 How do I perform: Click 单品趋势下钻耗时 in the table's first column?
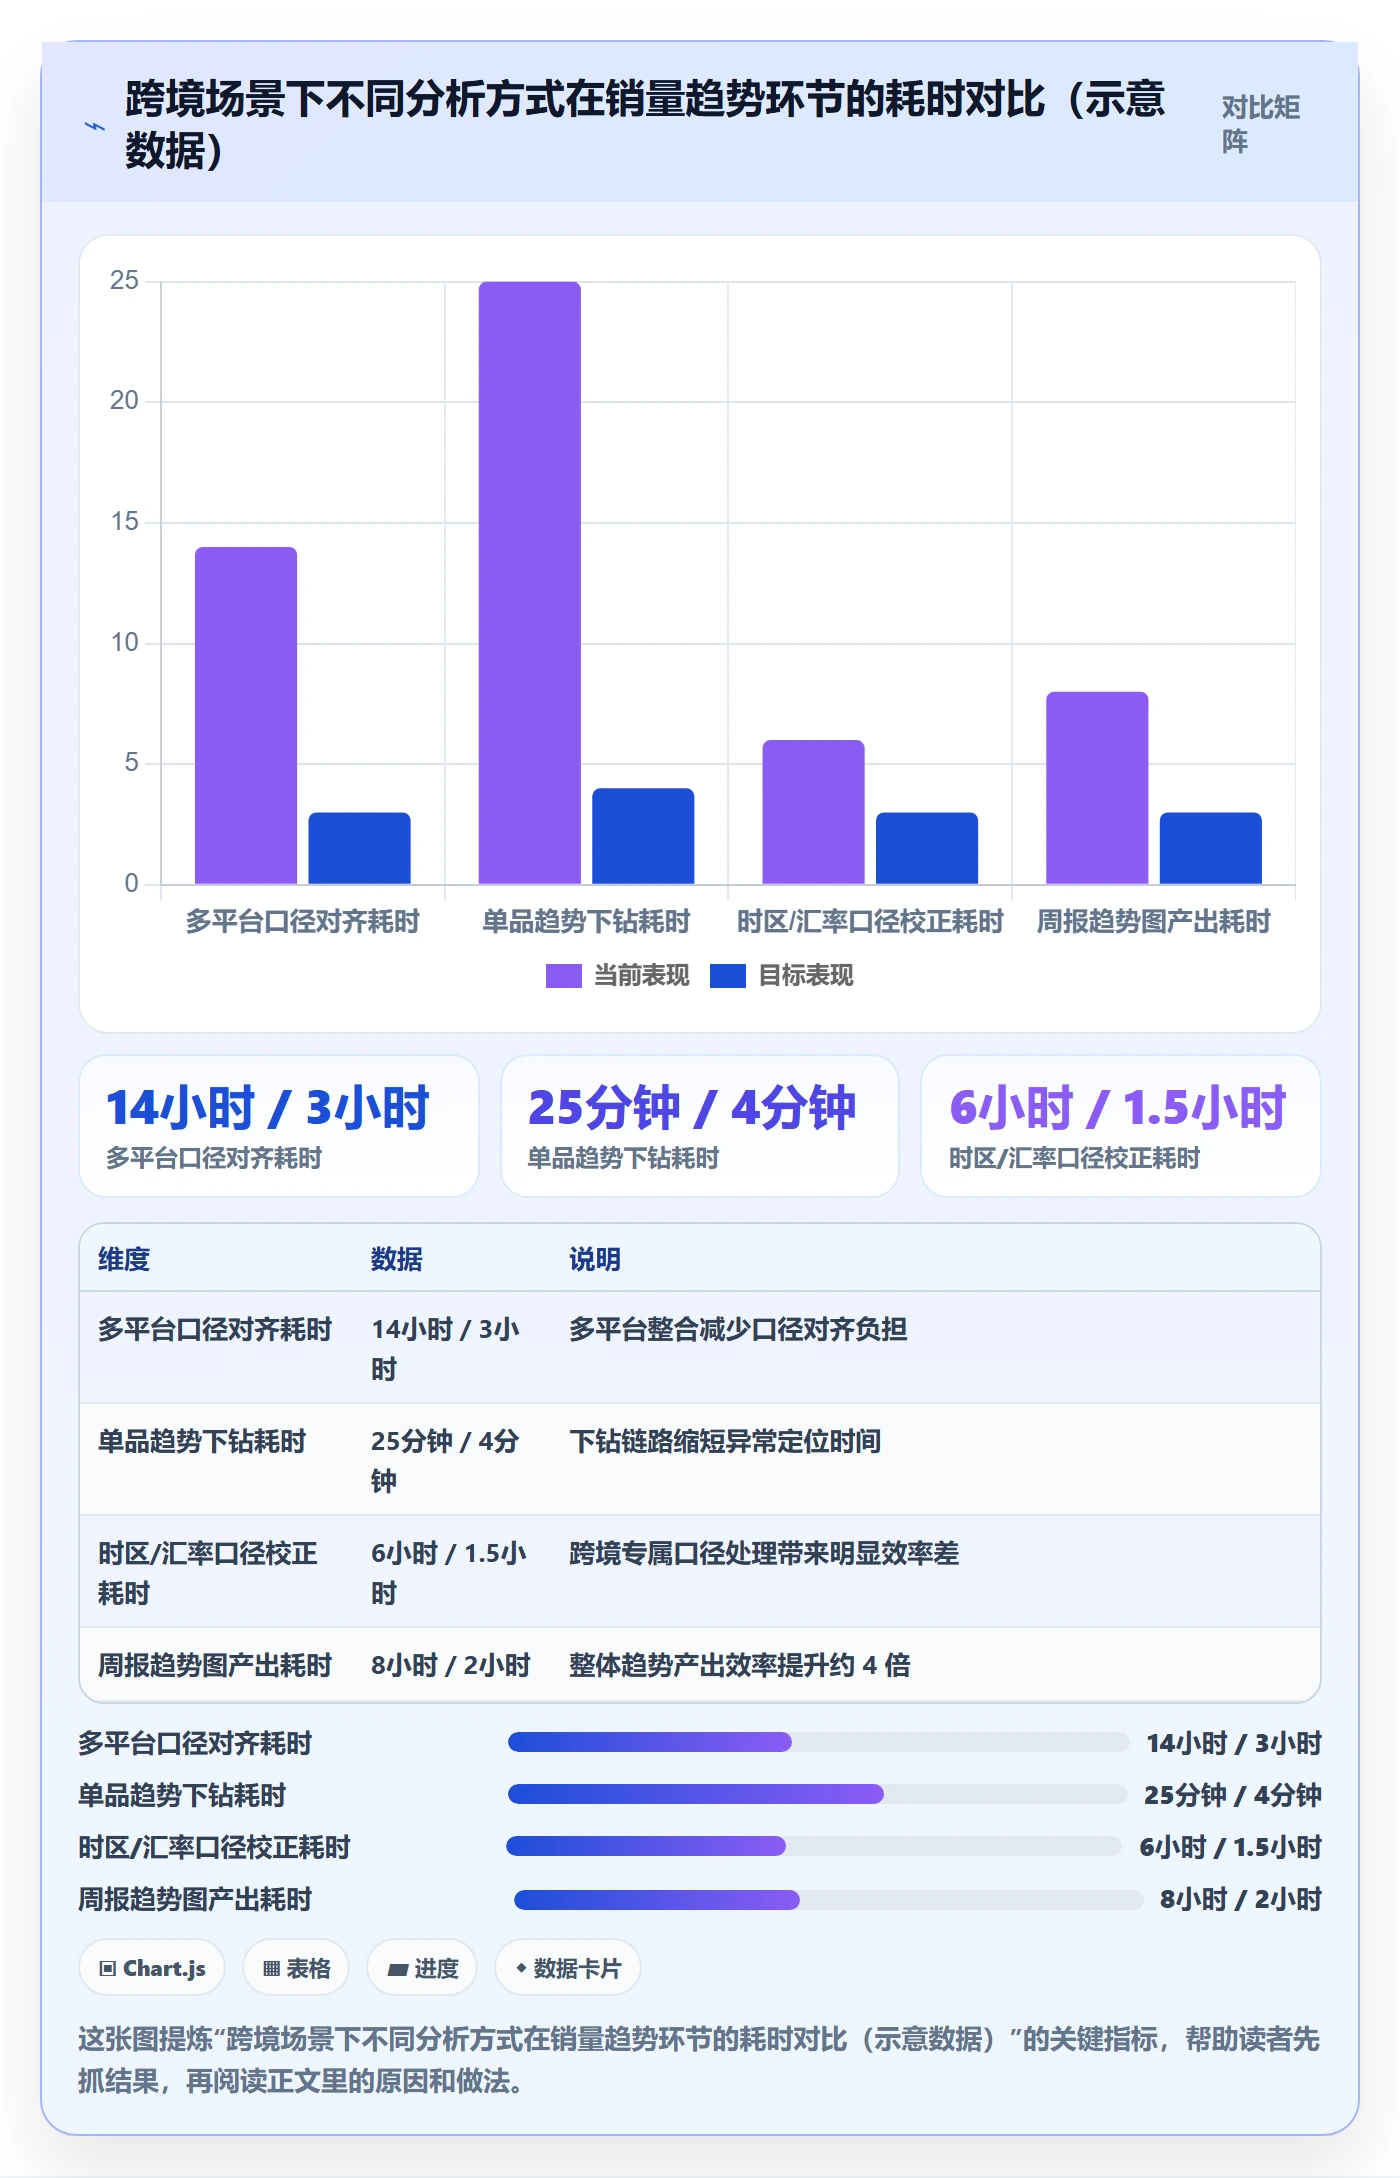[202, 1441]
